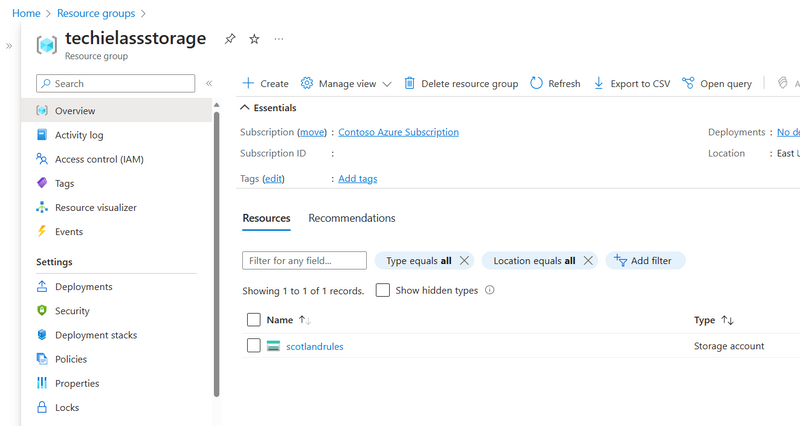Remove the Type equals all filter
Screen dimensions: 800x426
click(x=464, y=261)
